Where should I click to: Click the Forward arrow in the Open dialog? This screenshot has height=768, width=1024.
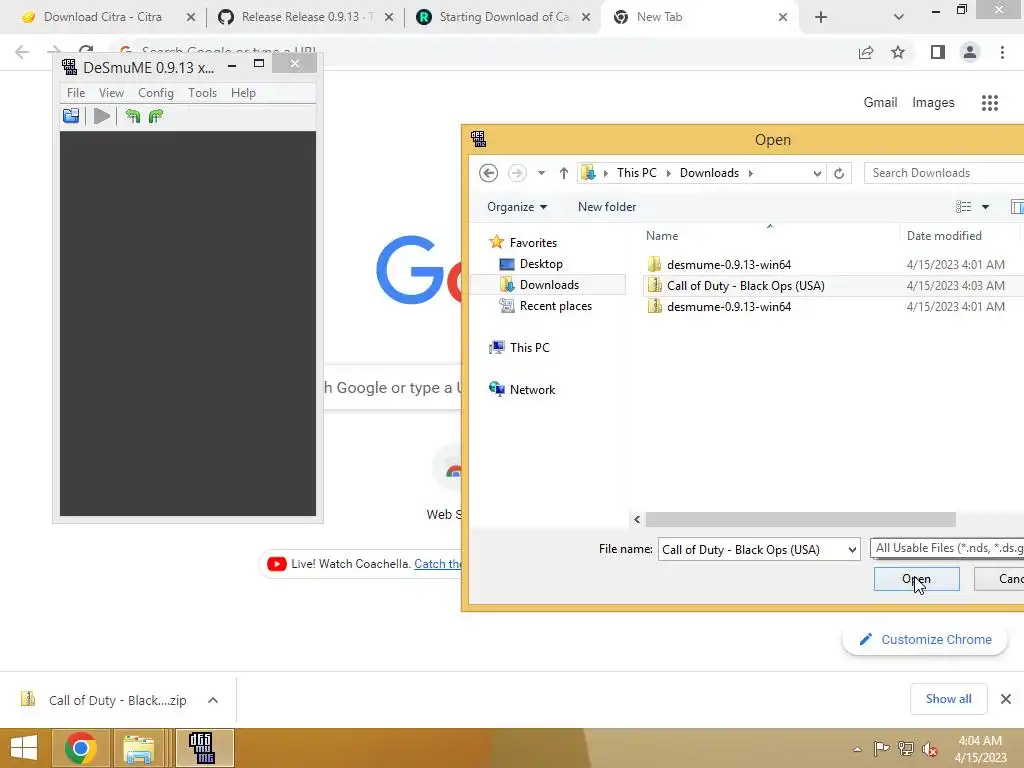pos(517,173)
